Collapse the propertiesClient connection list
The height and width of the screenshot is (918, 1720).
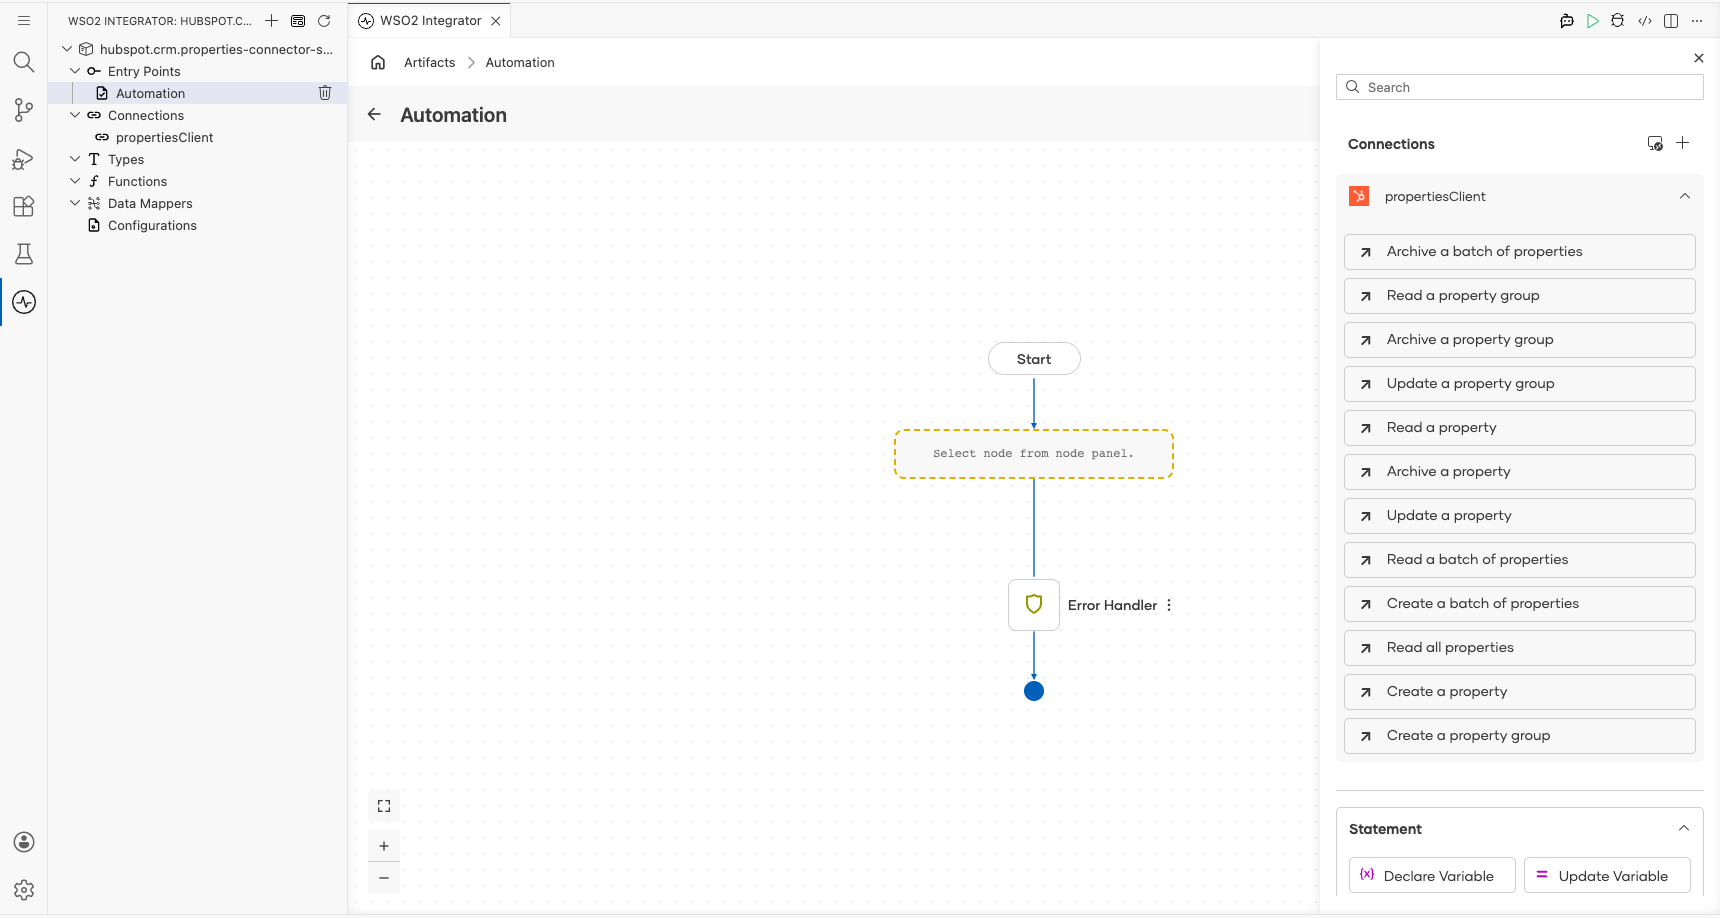tap(1685, 196)
